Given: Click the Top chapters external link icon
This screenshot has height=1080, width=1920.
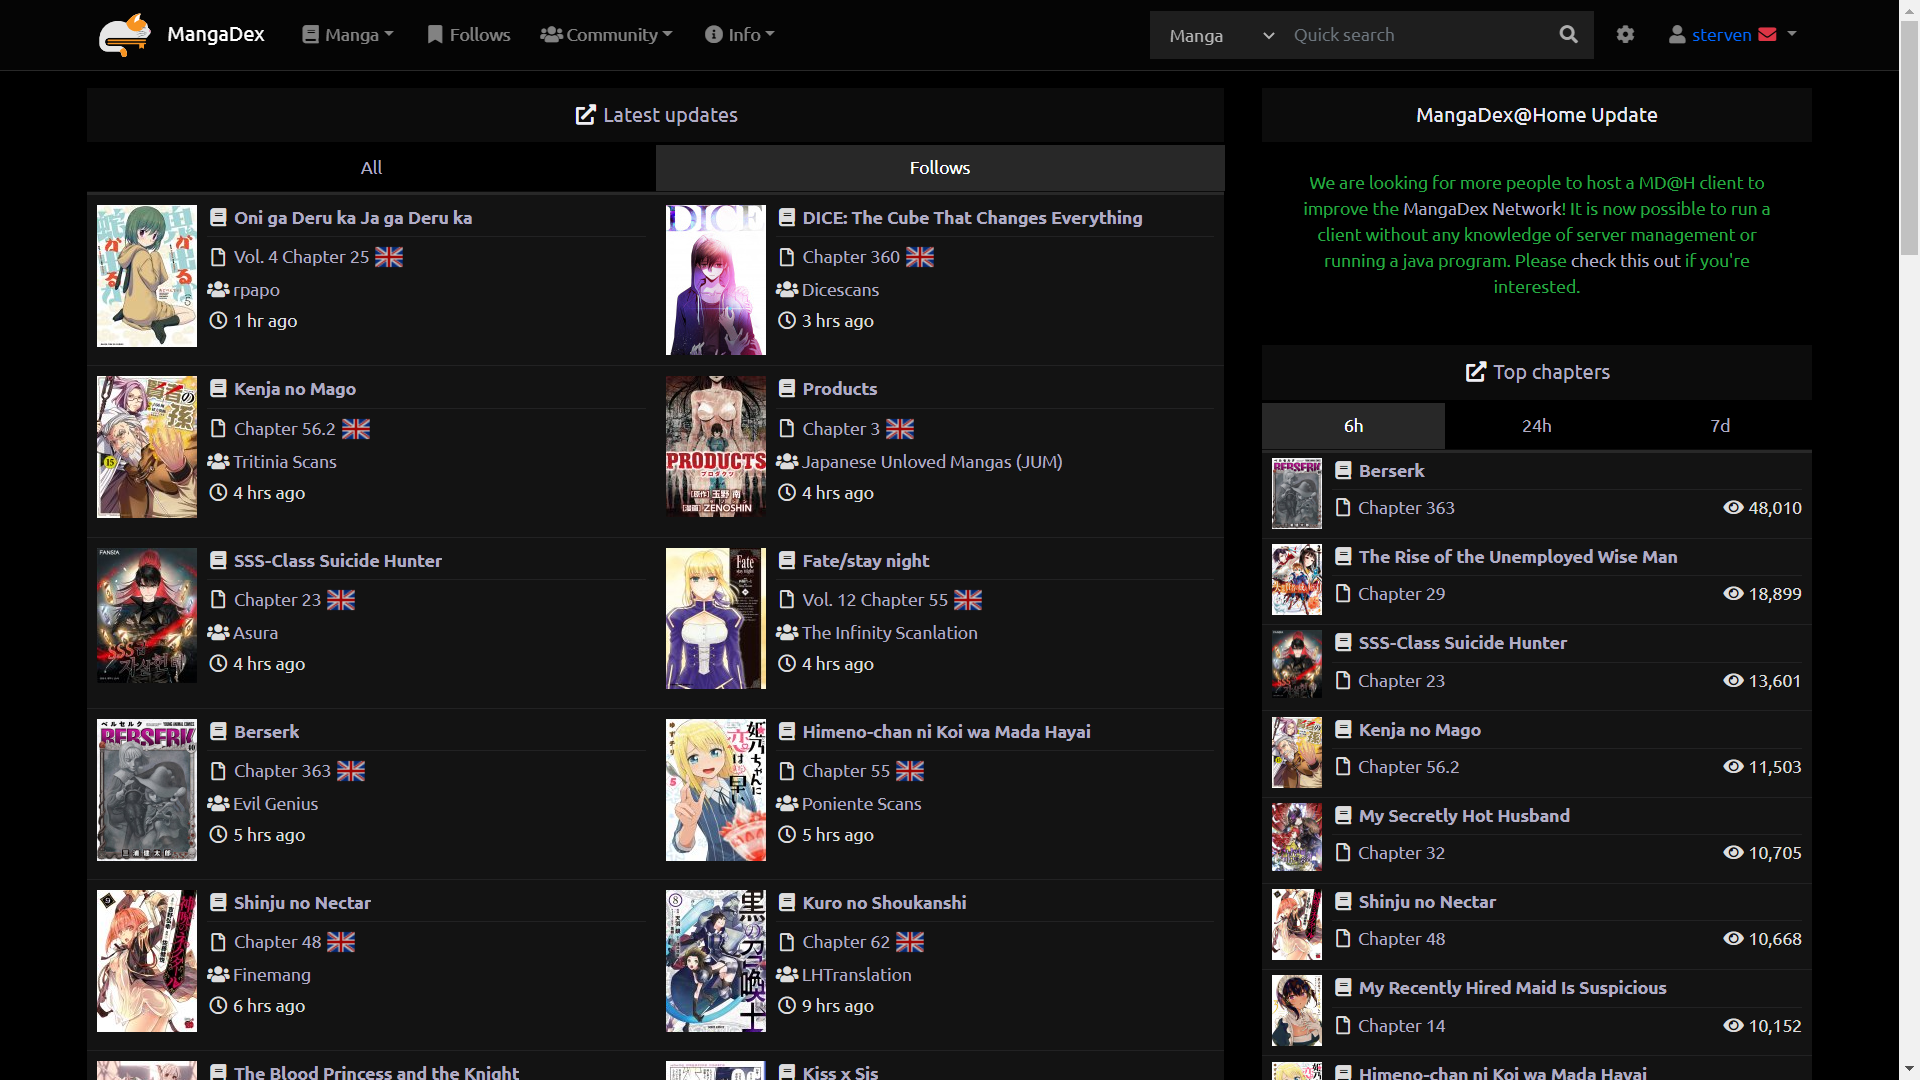Looking at the screenshot, I should click(x=1475, y=372).
